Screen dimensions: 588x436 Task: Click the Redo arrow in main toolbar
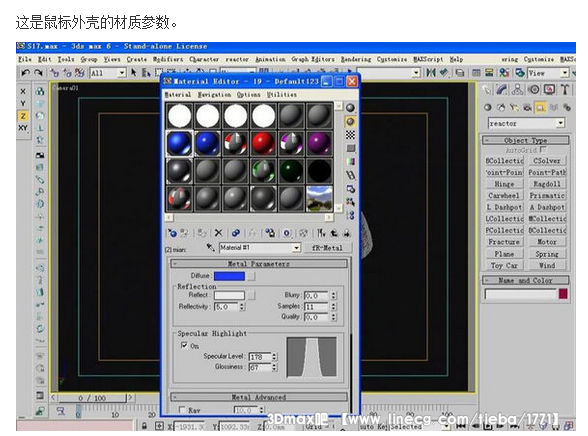coord(38,73)
